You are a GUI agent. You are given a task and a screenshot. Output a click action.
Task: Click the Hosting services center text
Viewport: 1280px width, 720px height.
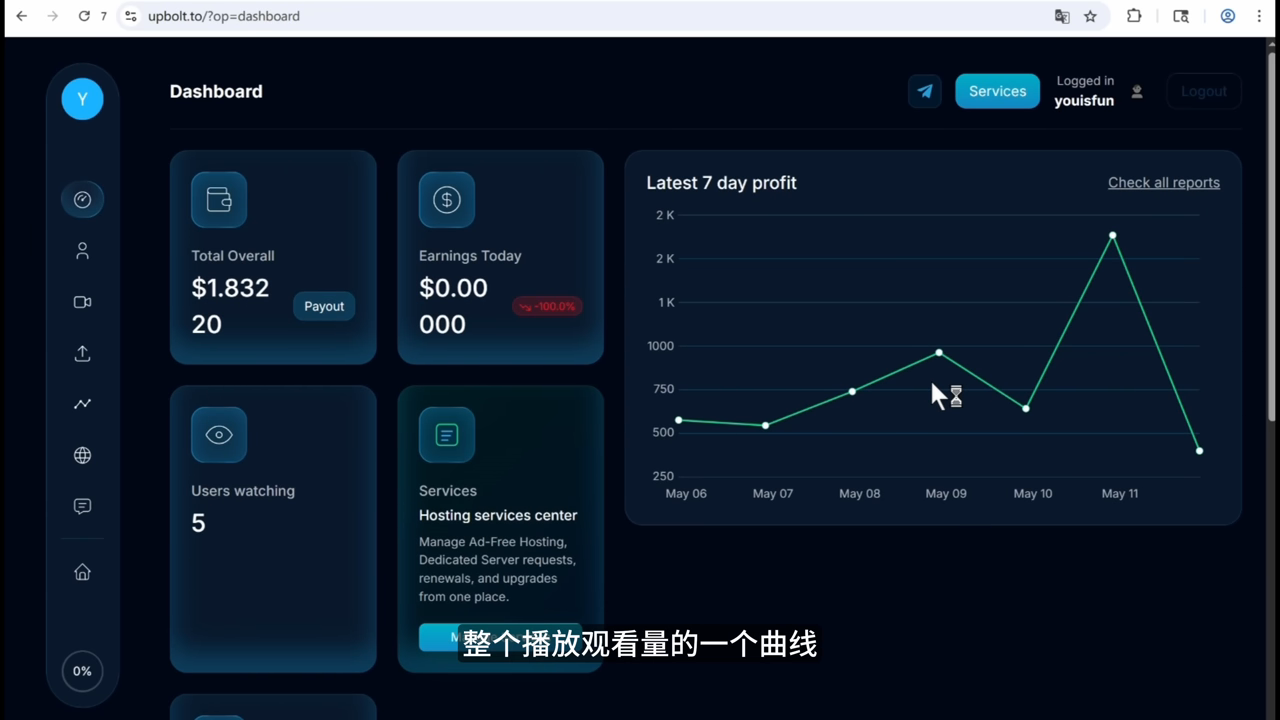pyautogui.click(x=498, y=515)
